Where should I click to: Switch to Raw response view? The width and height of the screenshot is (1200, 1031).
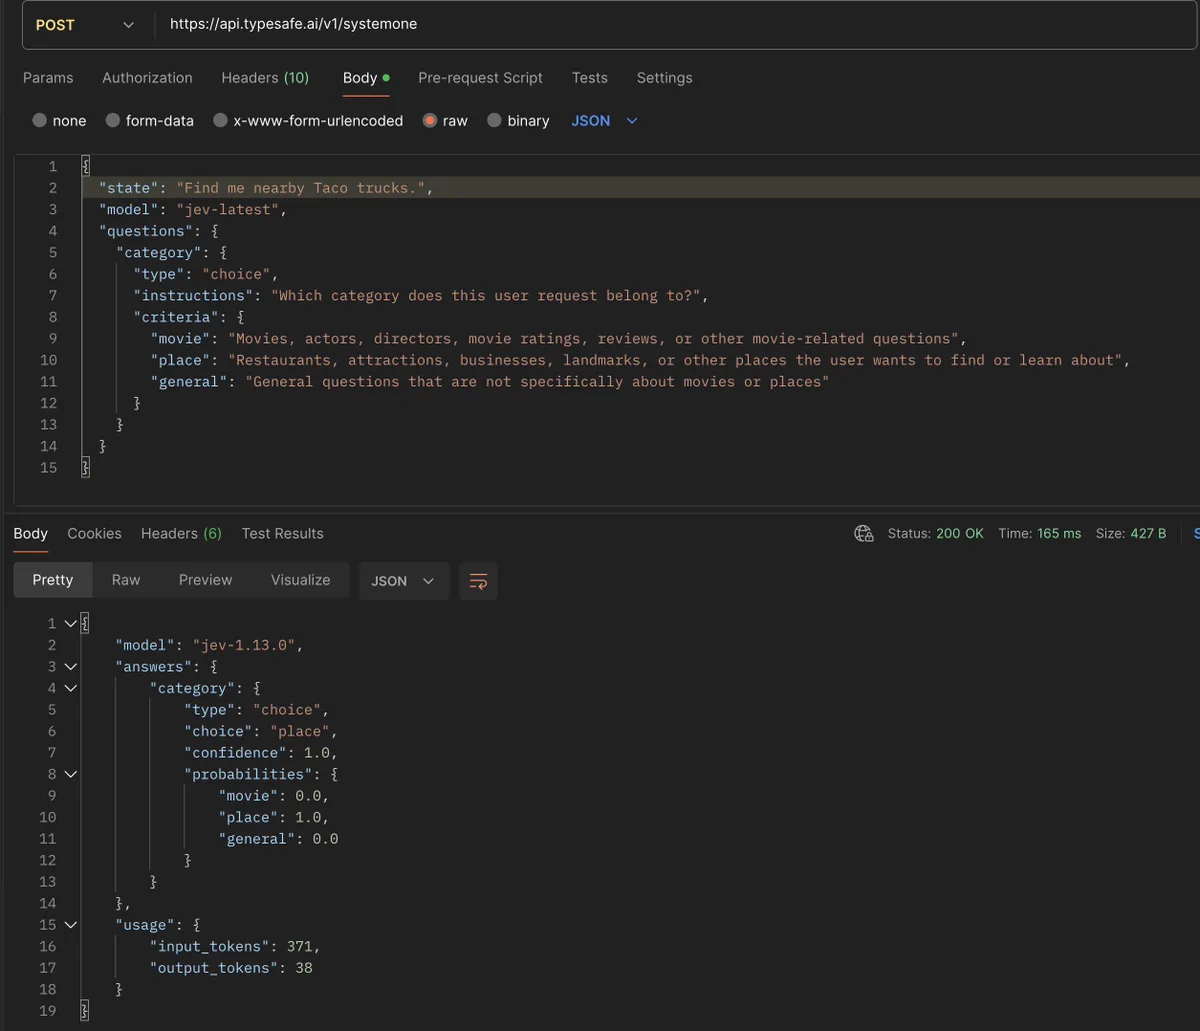(x=126, y=580)
